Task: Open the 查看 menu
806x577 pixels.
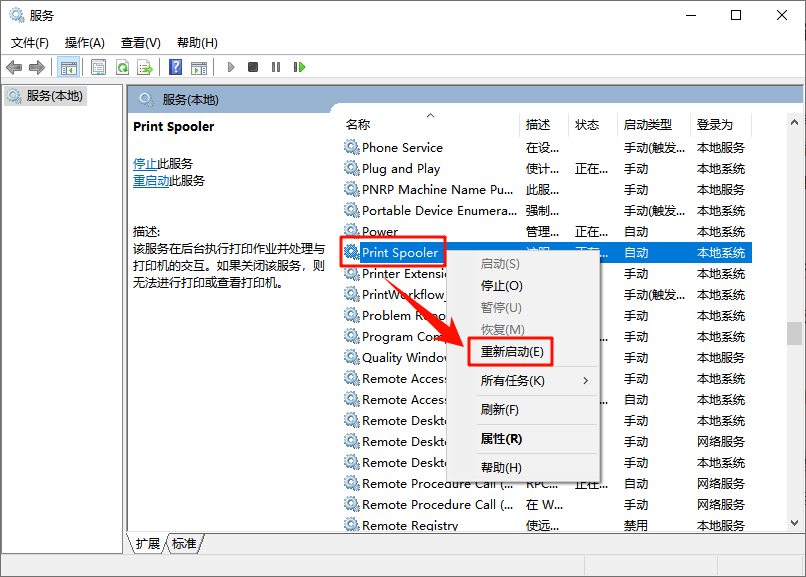Action: 140,42
